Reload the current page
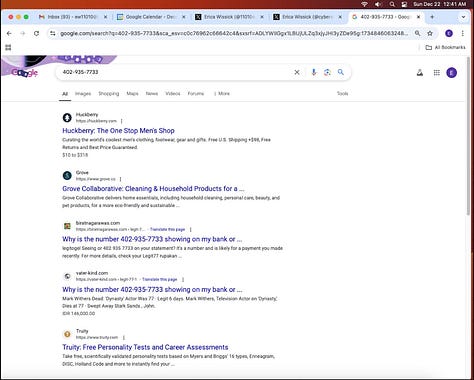The height and width of the screenshot is (380, 474). 36,33
